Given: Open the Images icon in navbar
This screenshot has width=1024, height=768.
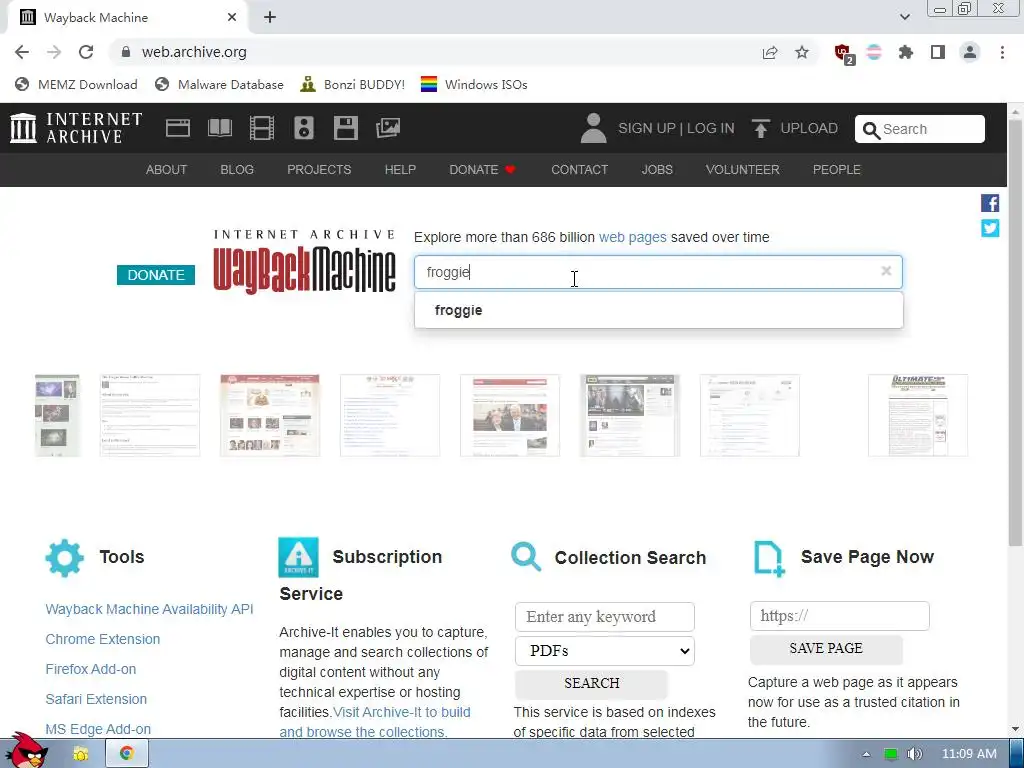Looking at the screenshot, I should point(388,128).
